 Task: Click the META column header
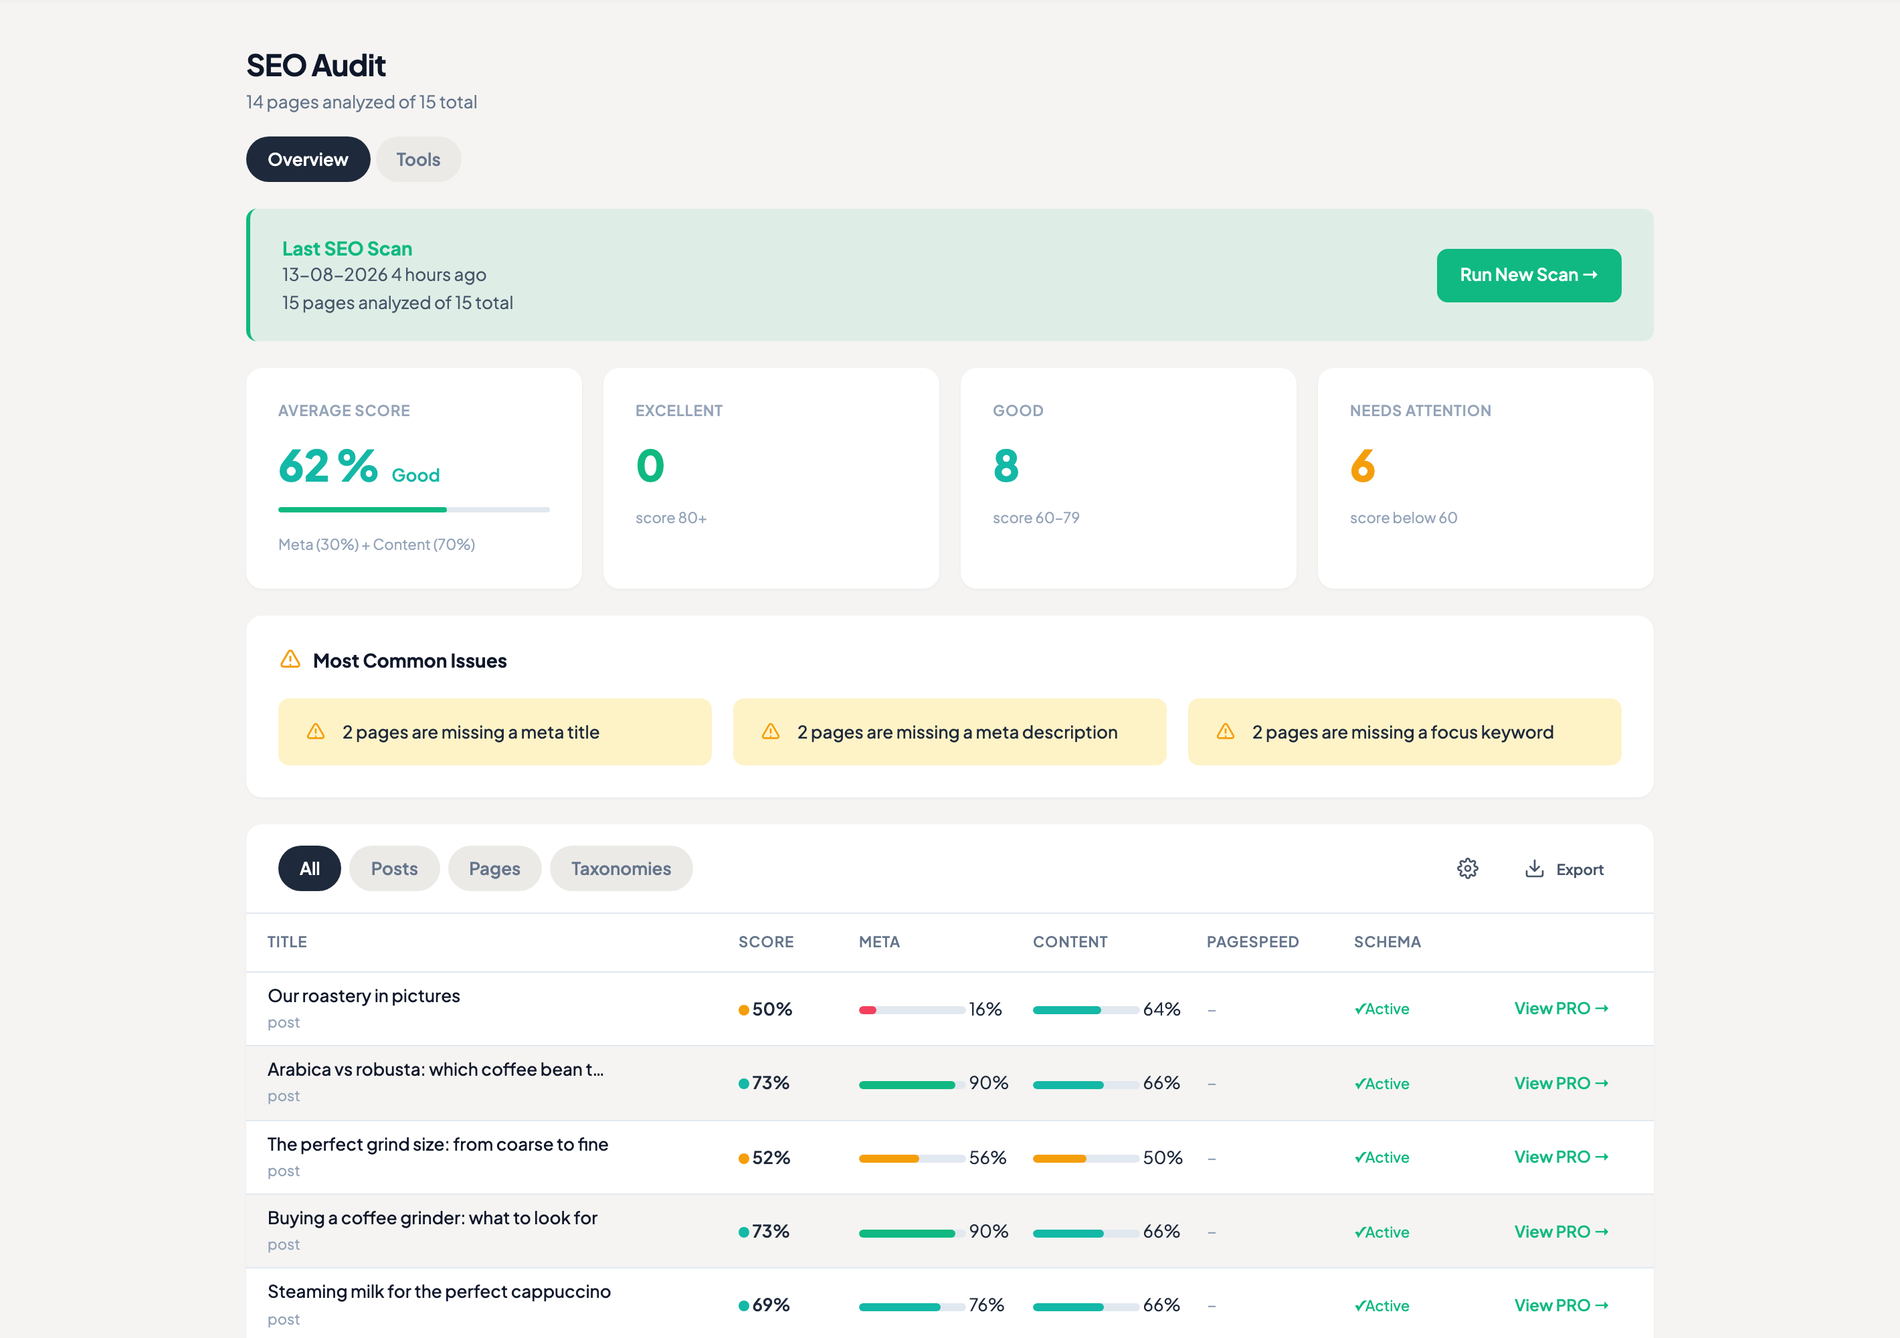879,942
